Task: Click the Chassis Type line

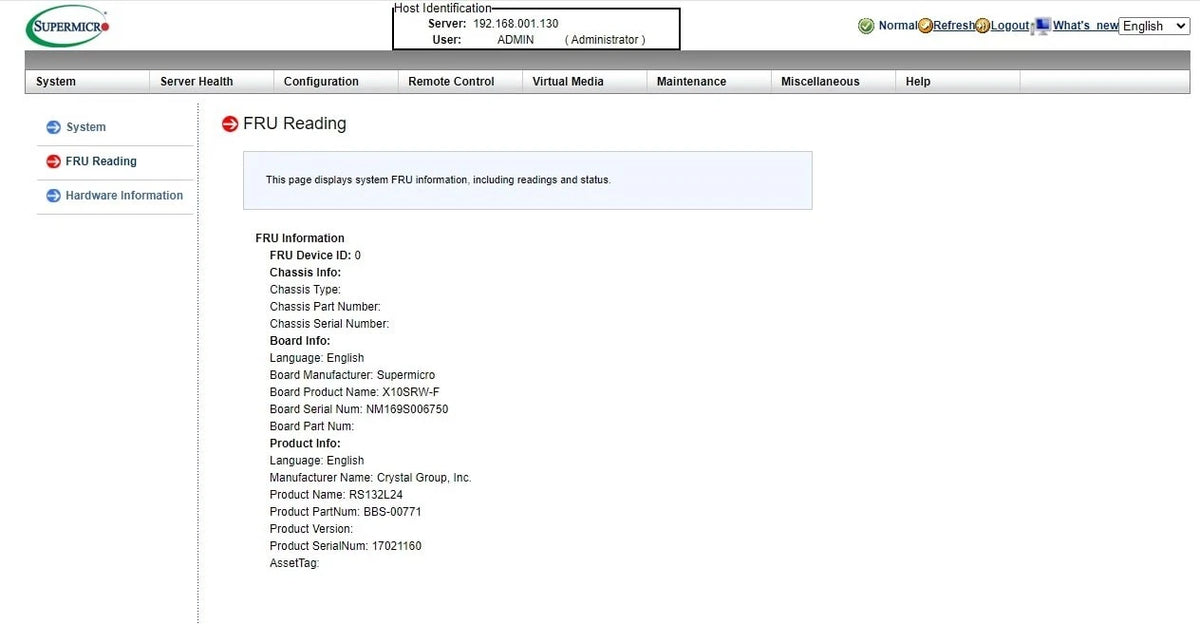Action: click(x=305, y=290)
